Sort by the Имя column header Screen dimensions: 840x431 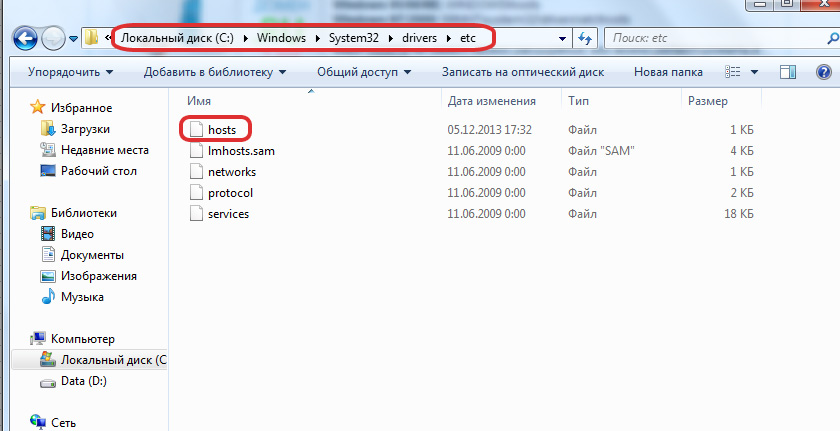[x=199, y=101]
